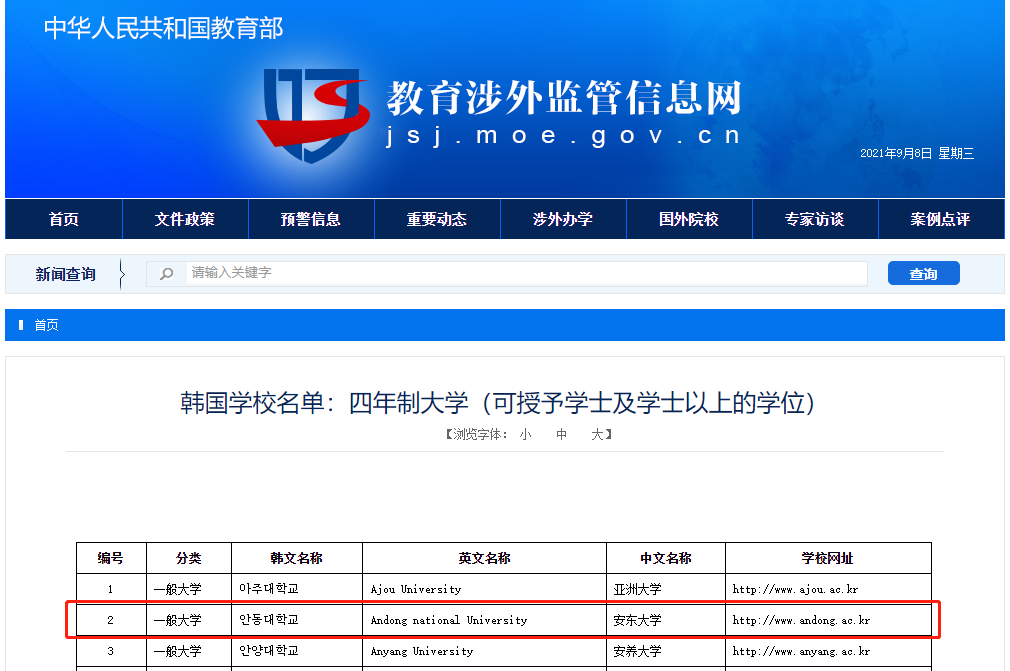Focus the keyword search input field
The image size is (1010, 671).
coord(525,273)
